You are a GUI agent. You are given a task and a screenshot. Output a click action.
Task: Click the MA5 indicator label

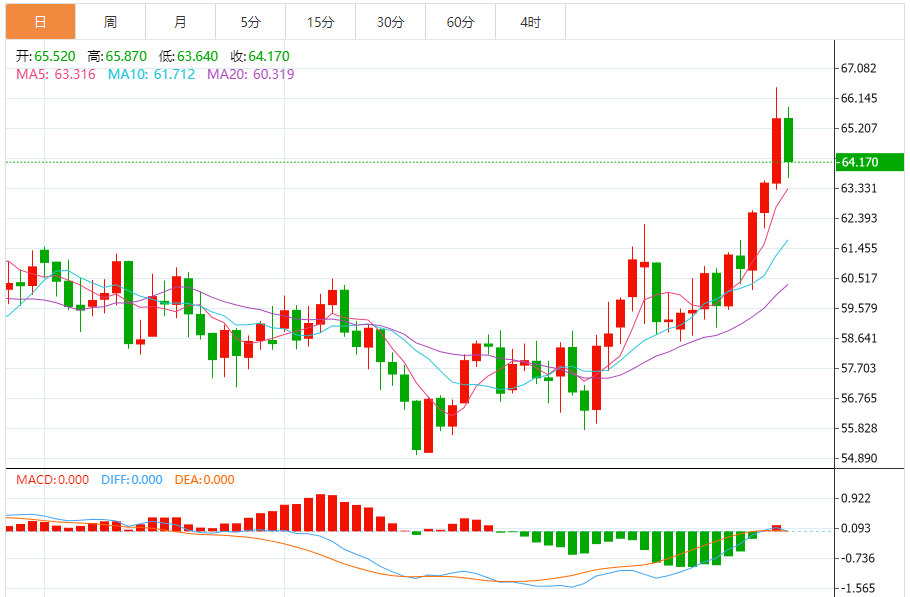[x=56, y=74]
